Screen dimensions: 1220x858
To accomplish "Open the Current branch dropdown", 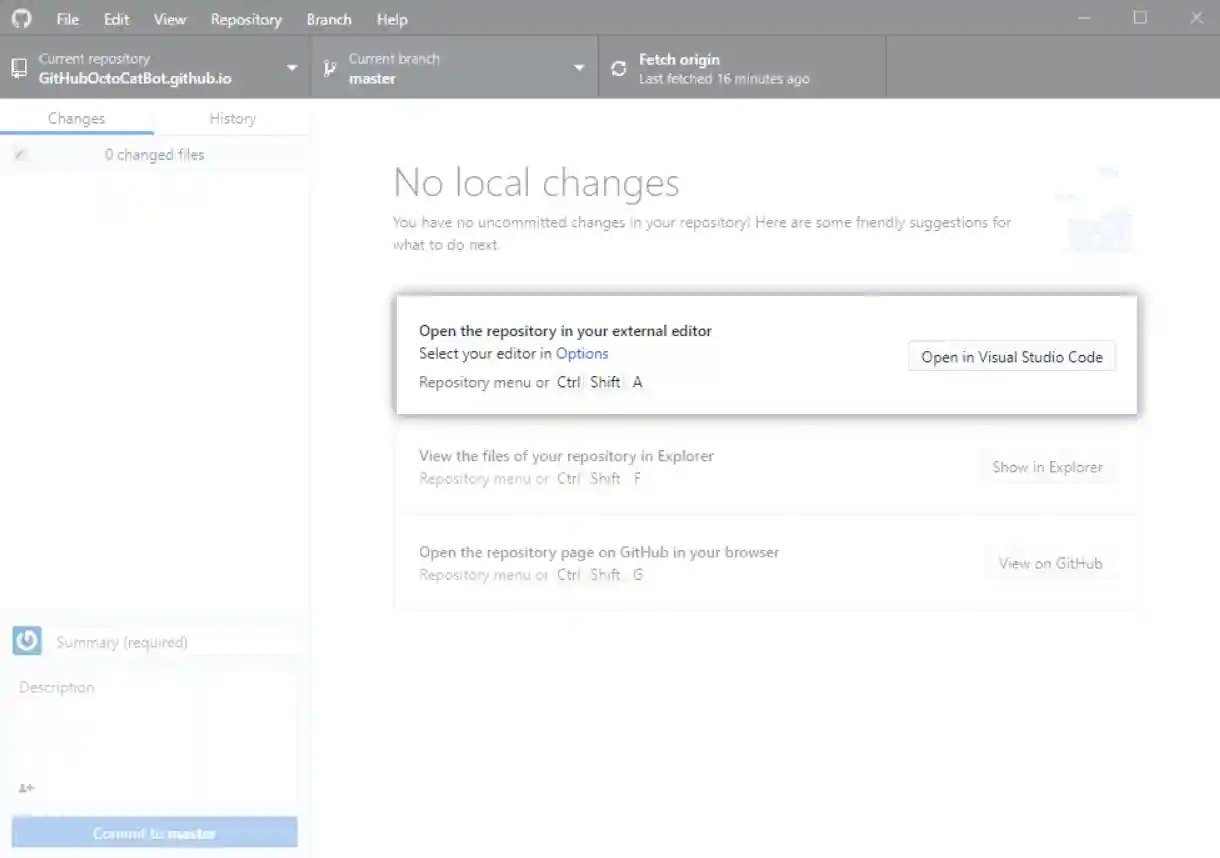I will 578,66.
